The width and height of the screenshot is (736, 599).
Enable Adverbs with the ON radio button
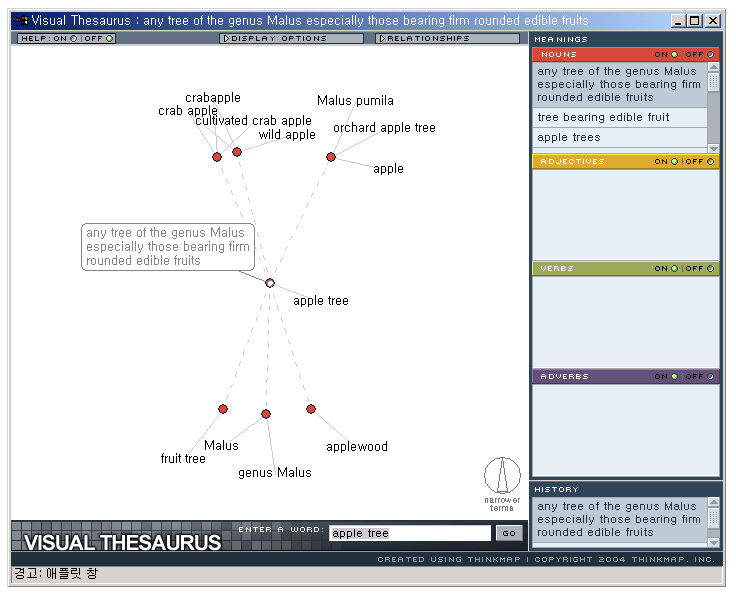pyautogui.click(x=675, y=376)
